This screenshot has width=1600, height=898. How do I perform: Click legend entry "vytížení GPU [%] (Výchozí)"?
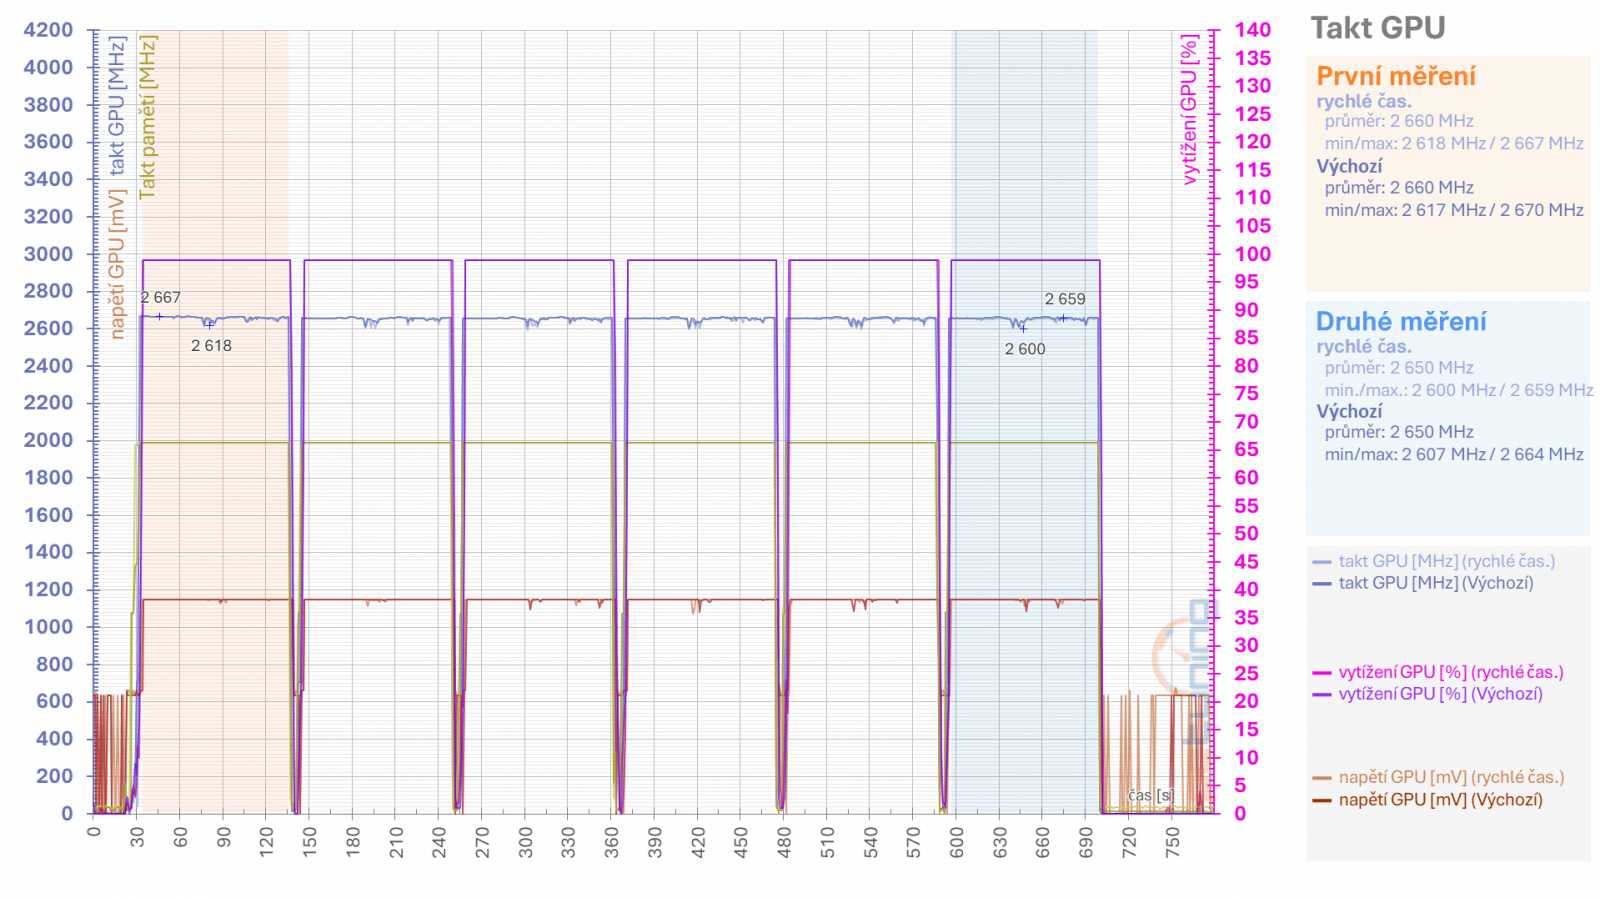(1440, 694)
